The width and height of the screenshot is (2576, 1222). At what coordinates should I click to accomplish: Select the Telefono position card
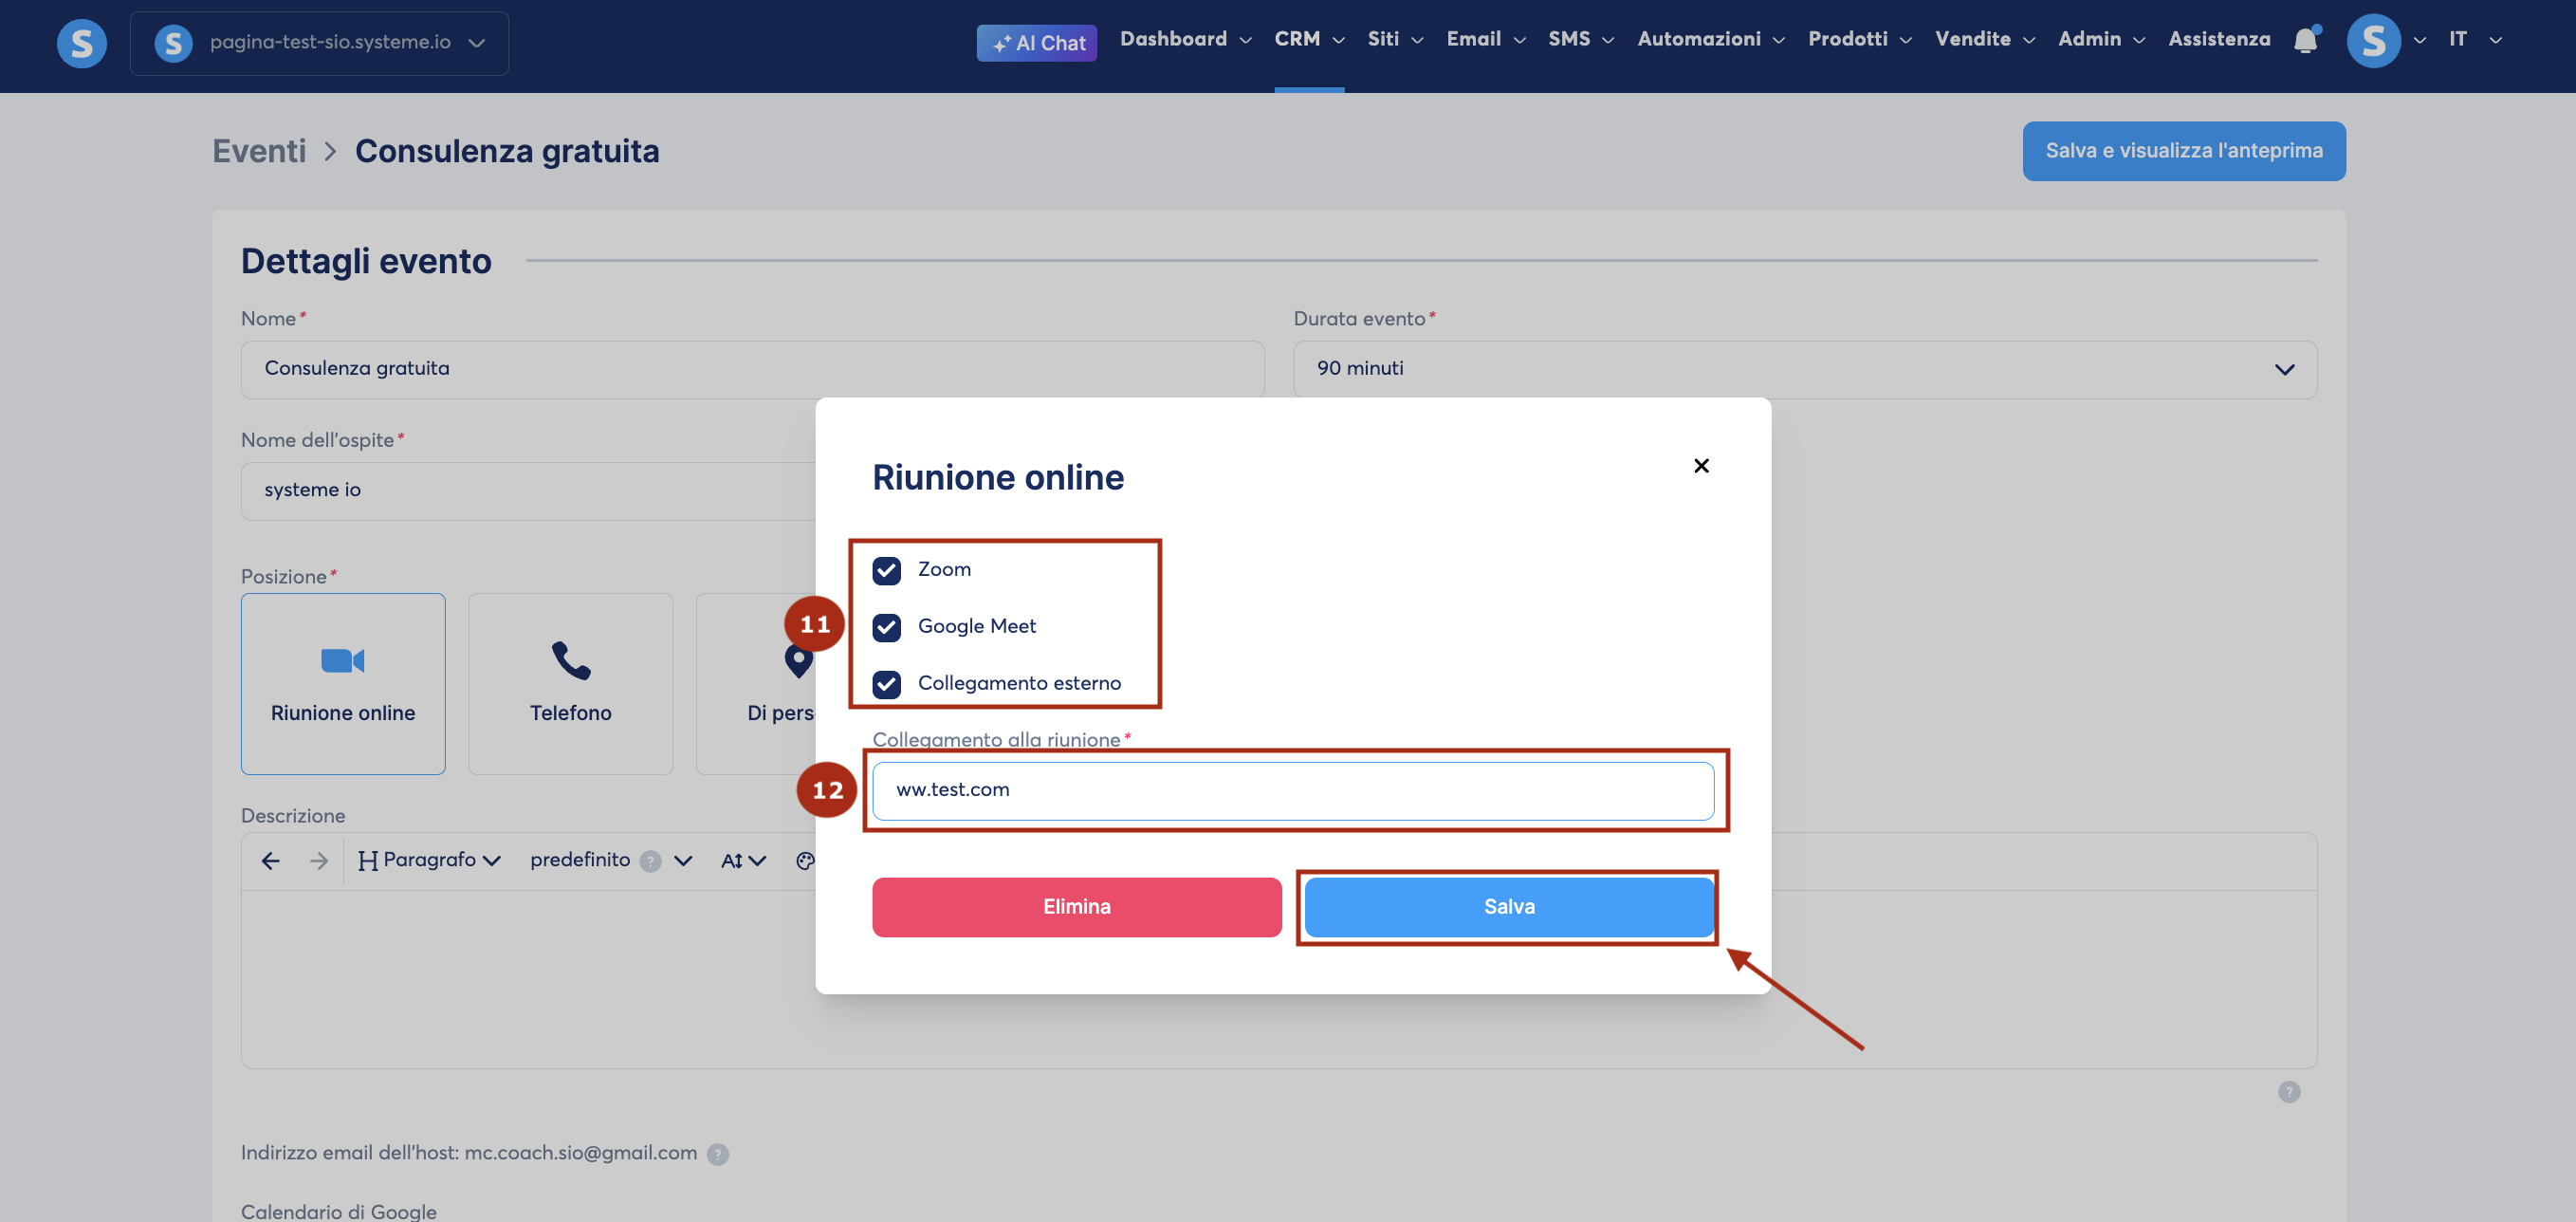pyautogui.click(x=571, y=684)
